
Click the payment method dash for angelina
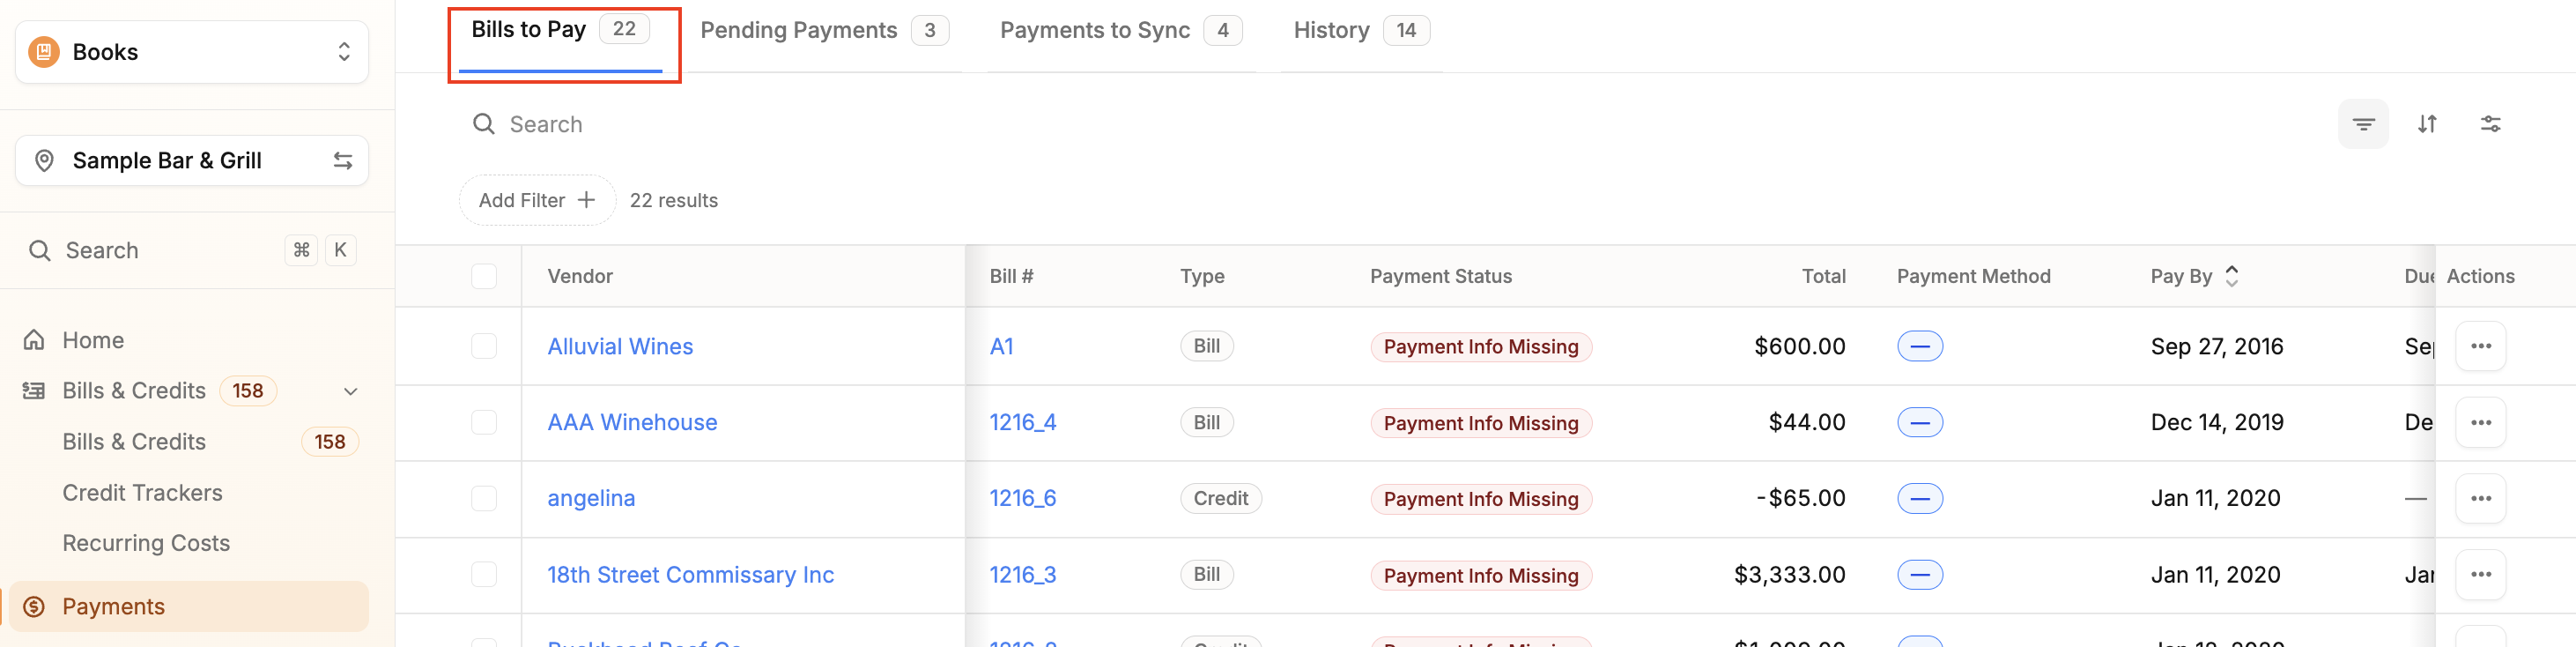(x=1919, y=498)
